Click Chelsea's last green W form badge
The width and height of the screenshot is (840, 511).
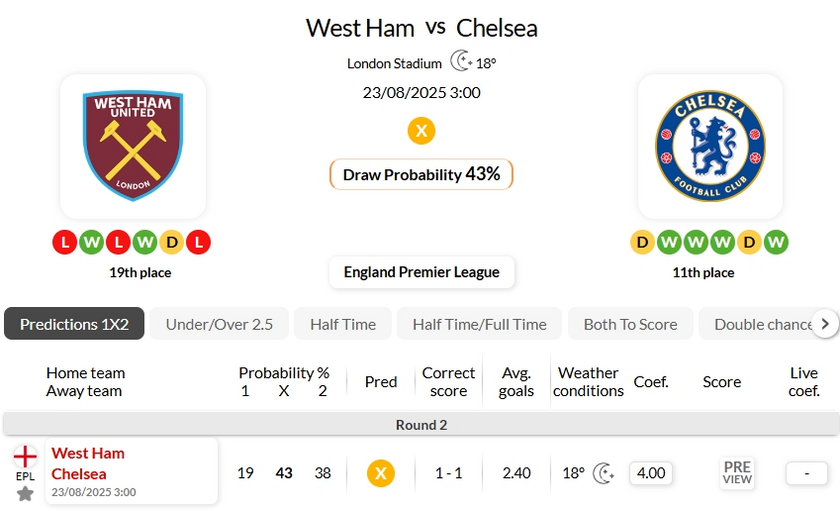776,242
